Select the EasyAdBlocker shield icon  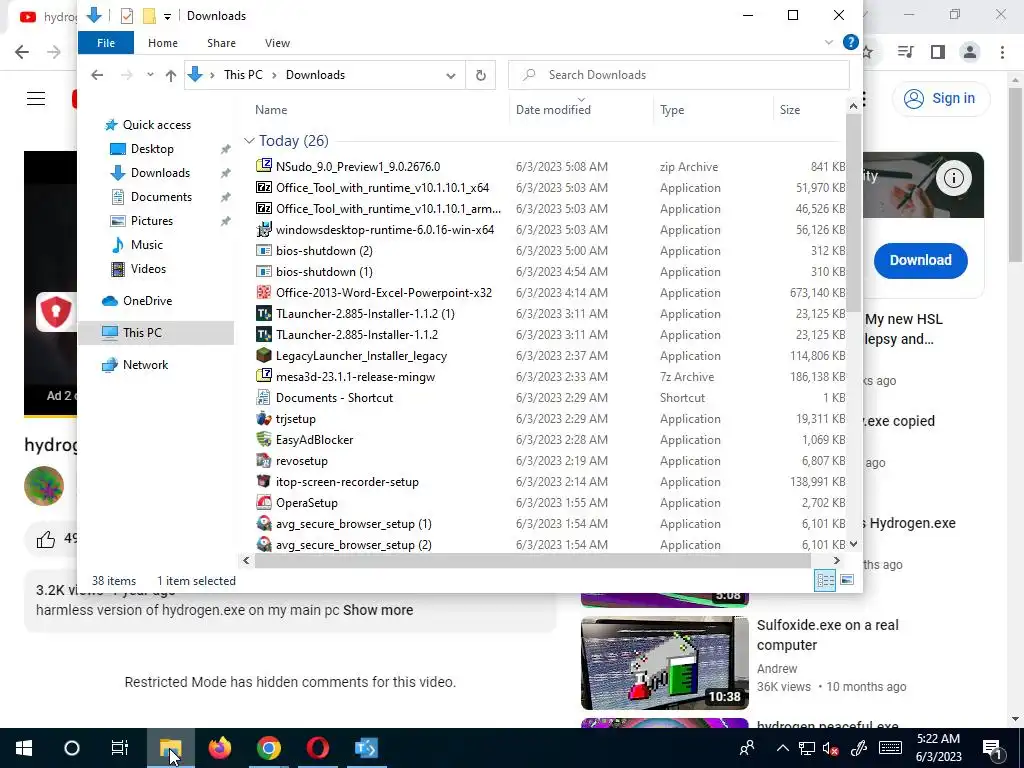264,439
